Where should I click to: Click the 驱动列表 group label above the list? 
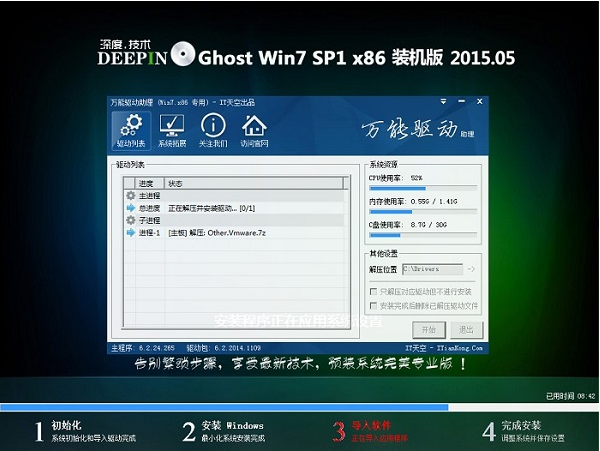tap(130, 164)
